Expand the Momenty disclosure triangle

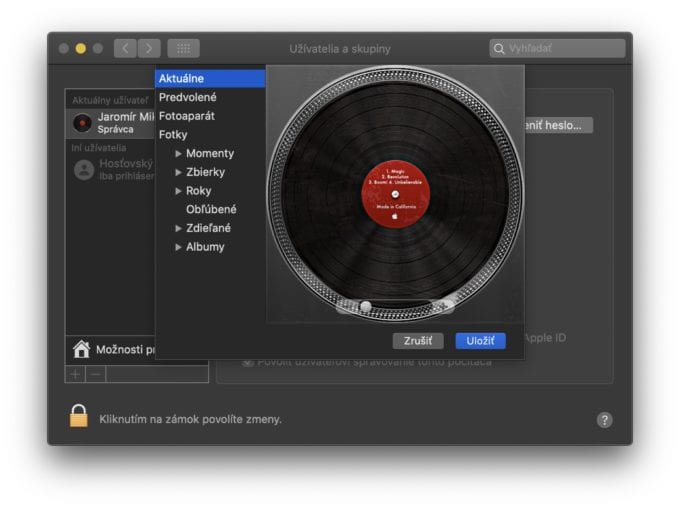coord(178,154)
